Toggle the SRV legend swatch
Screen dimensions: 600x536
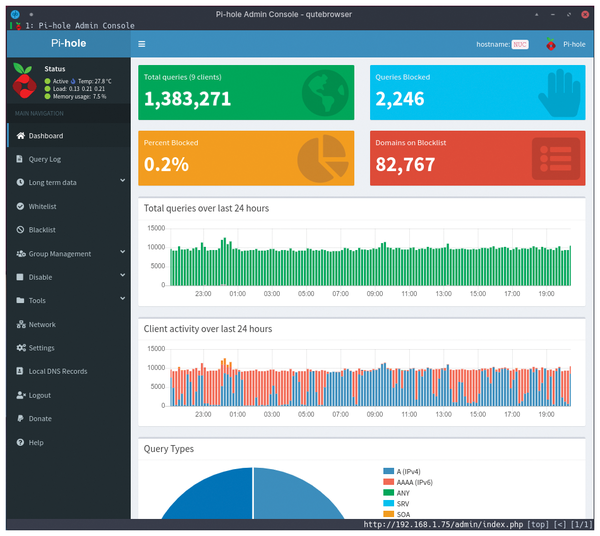[x=388, y=503]
